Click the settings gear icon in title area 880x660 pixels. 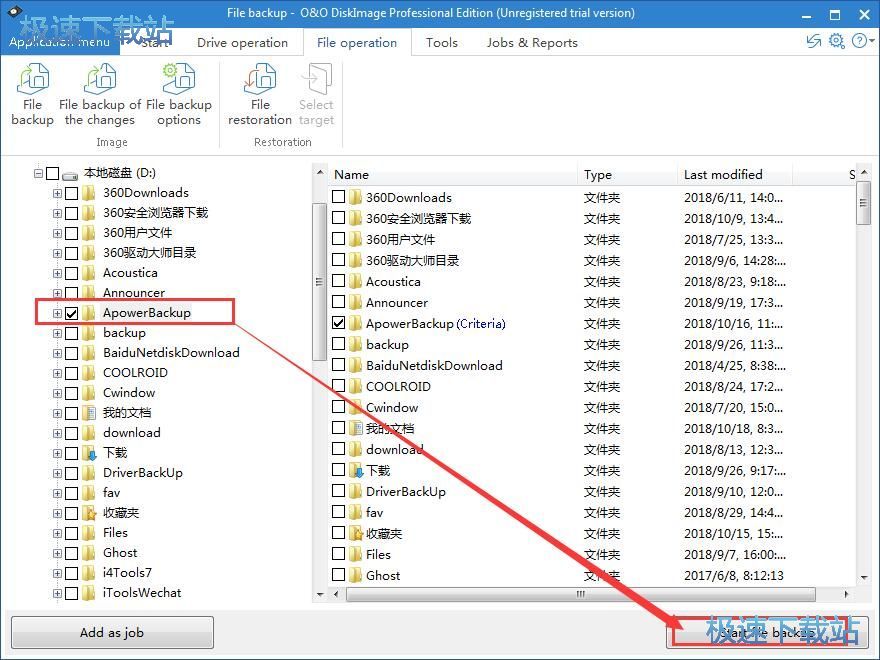click(x=836, y=41)
